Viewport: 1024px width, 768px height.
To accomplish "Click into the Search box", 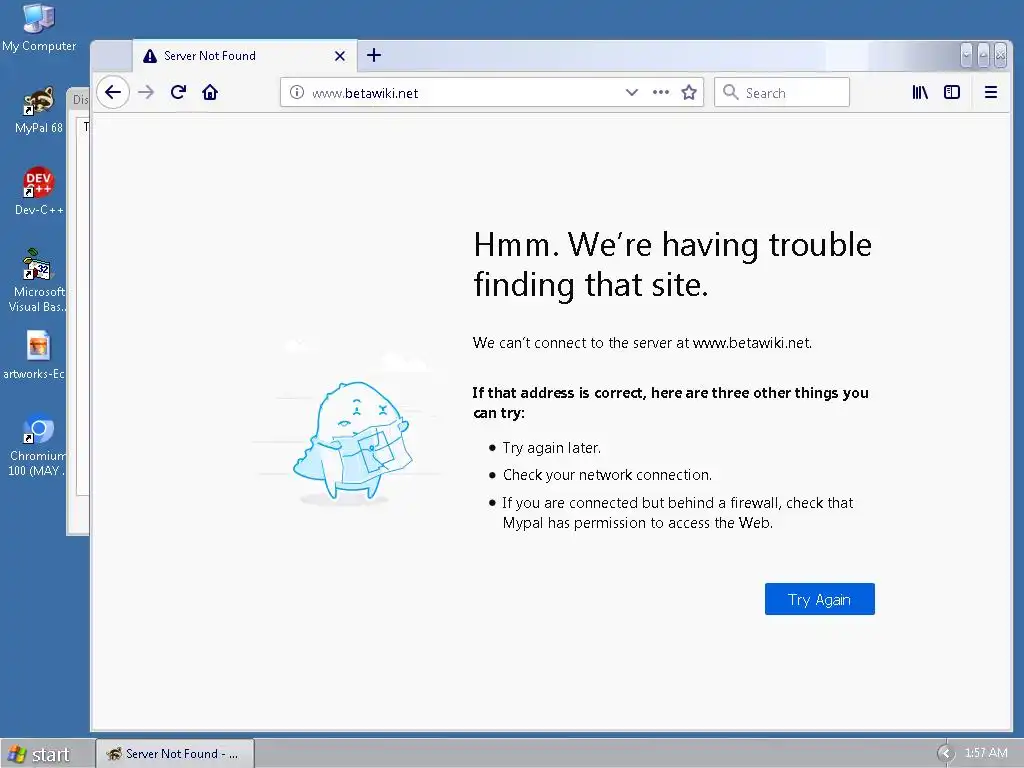I will tap(782, 92).
